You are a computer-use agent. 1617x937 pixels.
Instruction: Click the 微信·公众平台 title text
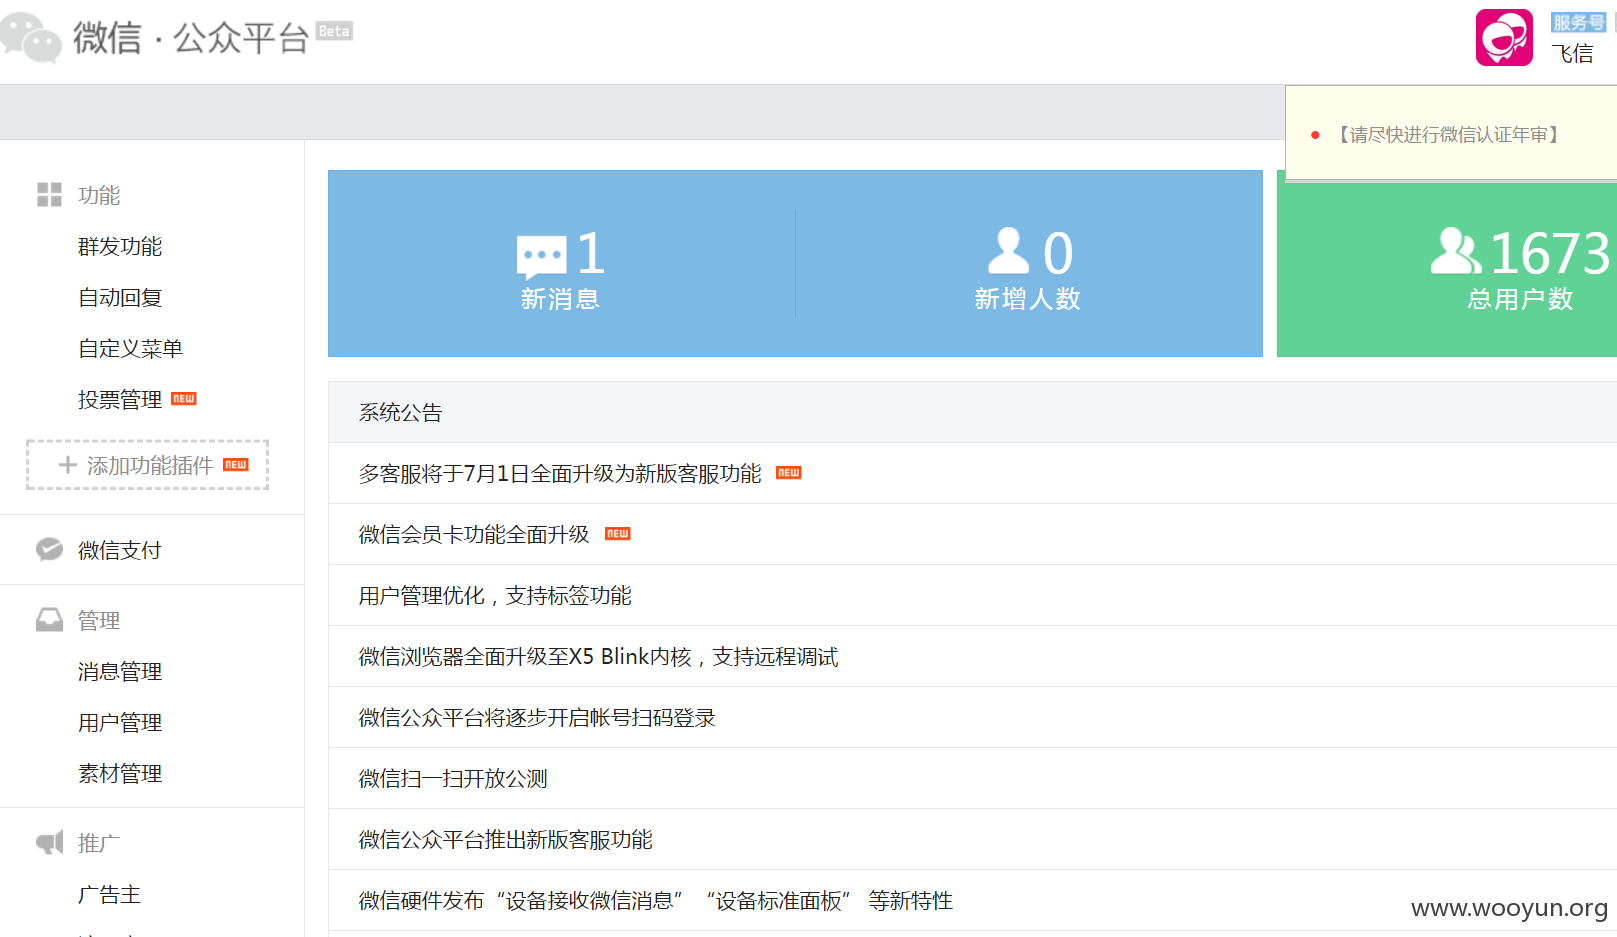[x=190, y=38]
